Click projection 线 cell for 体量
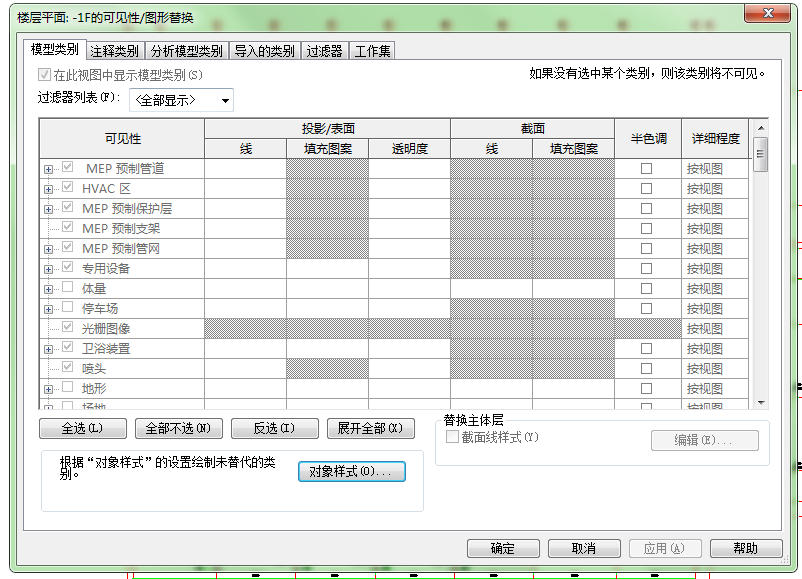Image resolution: width=802 pixels, height=579 pixels. 246,289
